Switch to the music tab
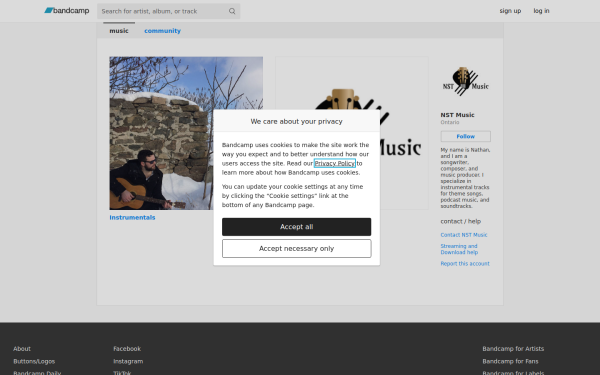This screenshot has width=600, height=375. [x=119, y=31]
